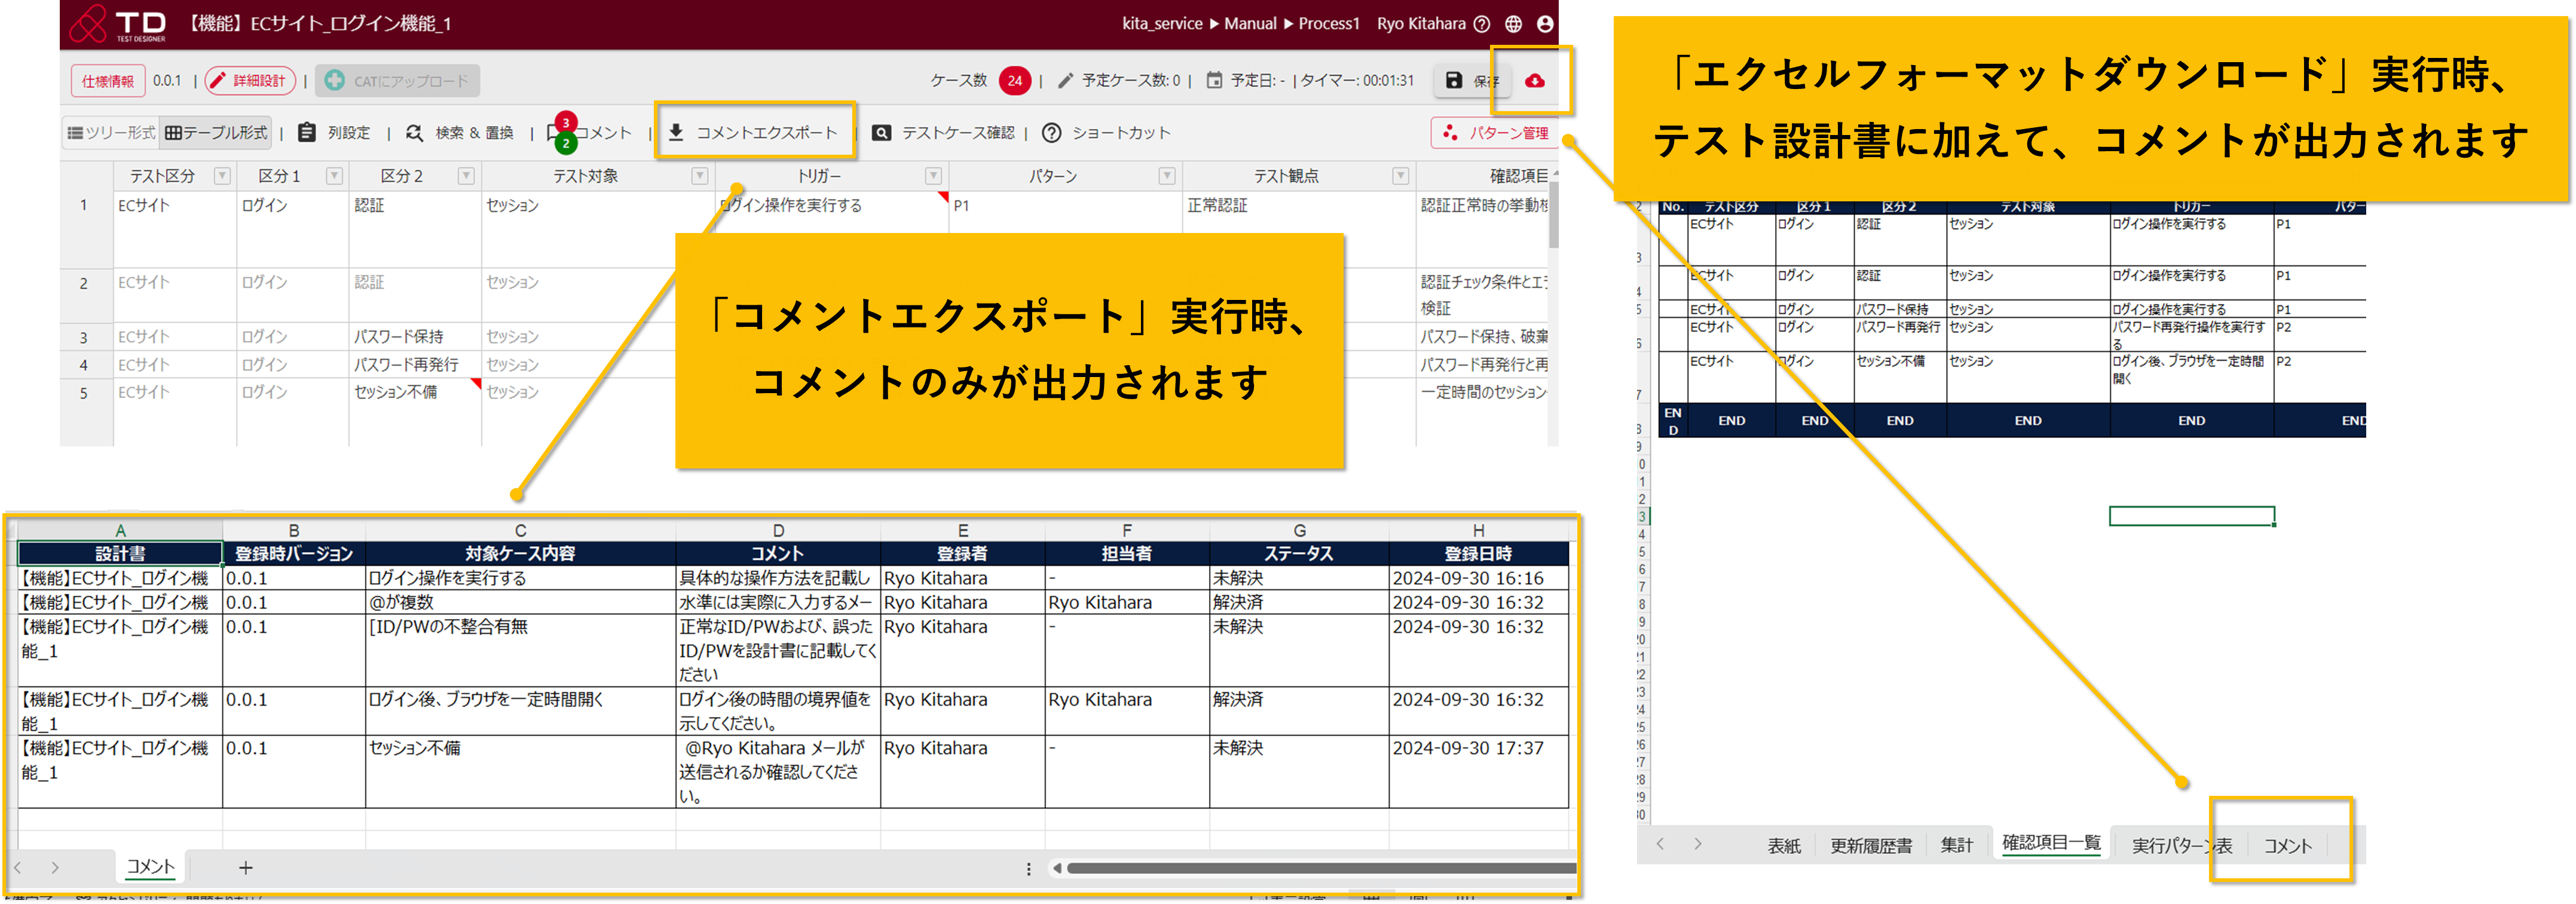
Task: Open the language globe icon
Action: click(x=1514, y=24)
